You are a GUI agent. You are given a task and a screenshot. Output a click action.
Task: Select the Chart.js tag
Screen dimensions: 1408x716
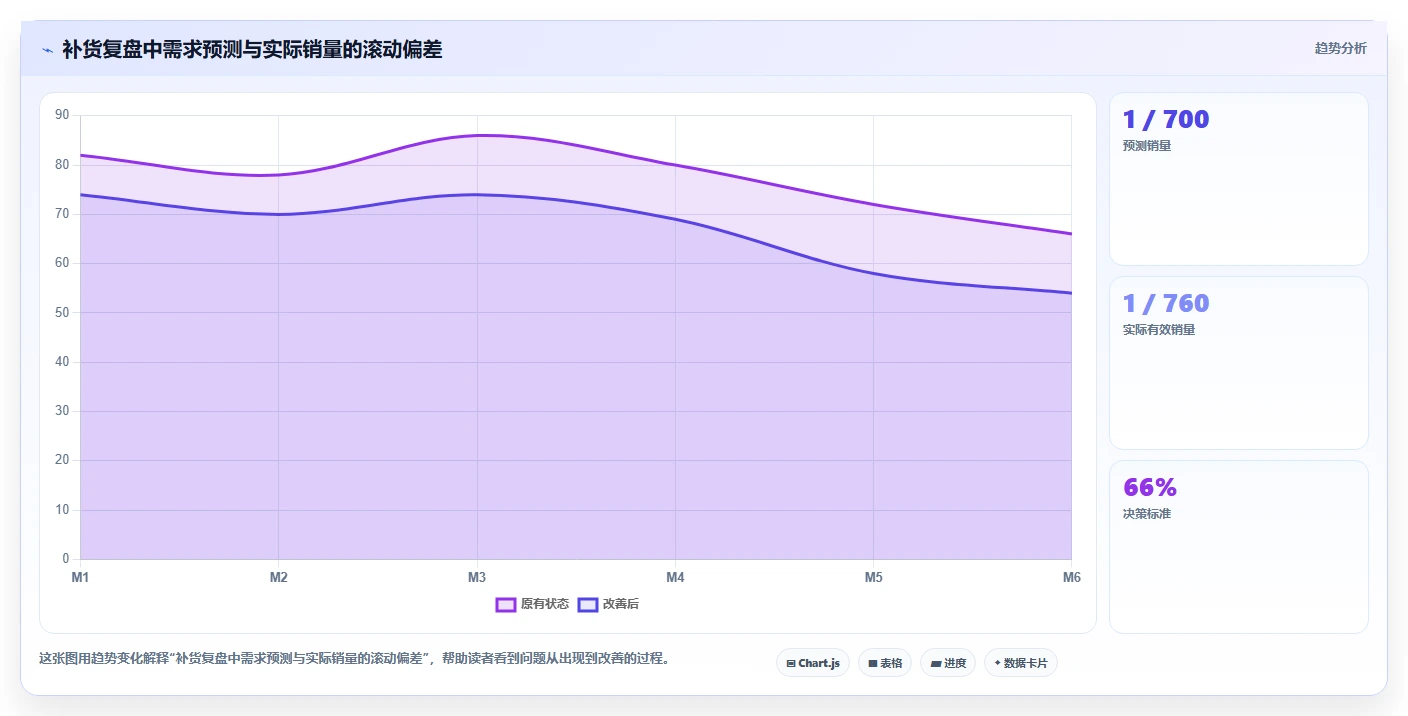coord(813,663)
